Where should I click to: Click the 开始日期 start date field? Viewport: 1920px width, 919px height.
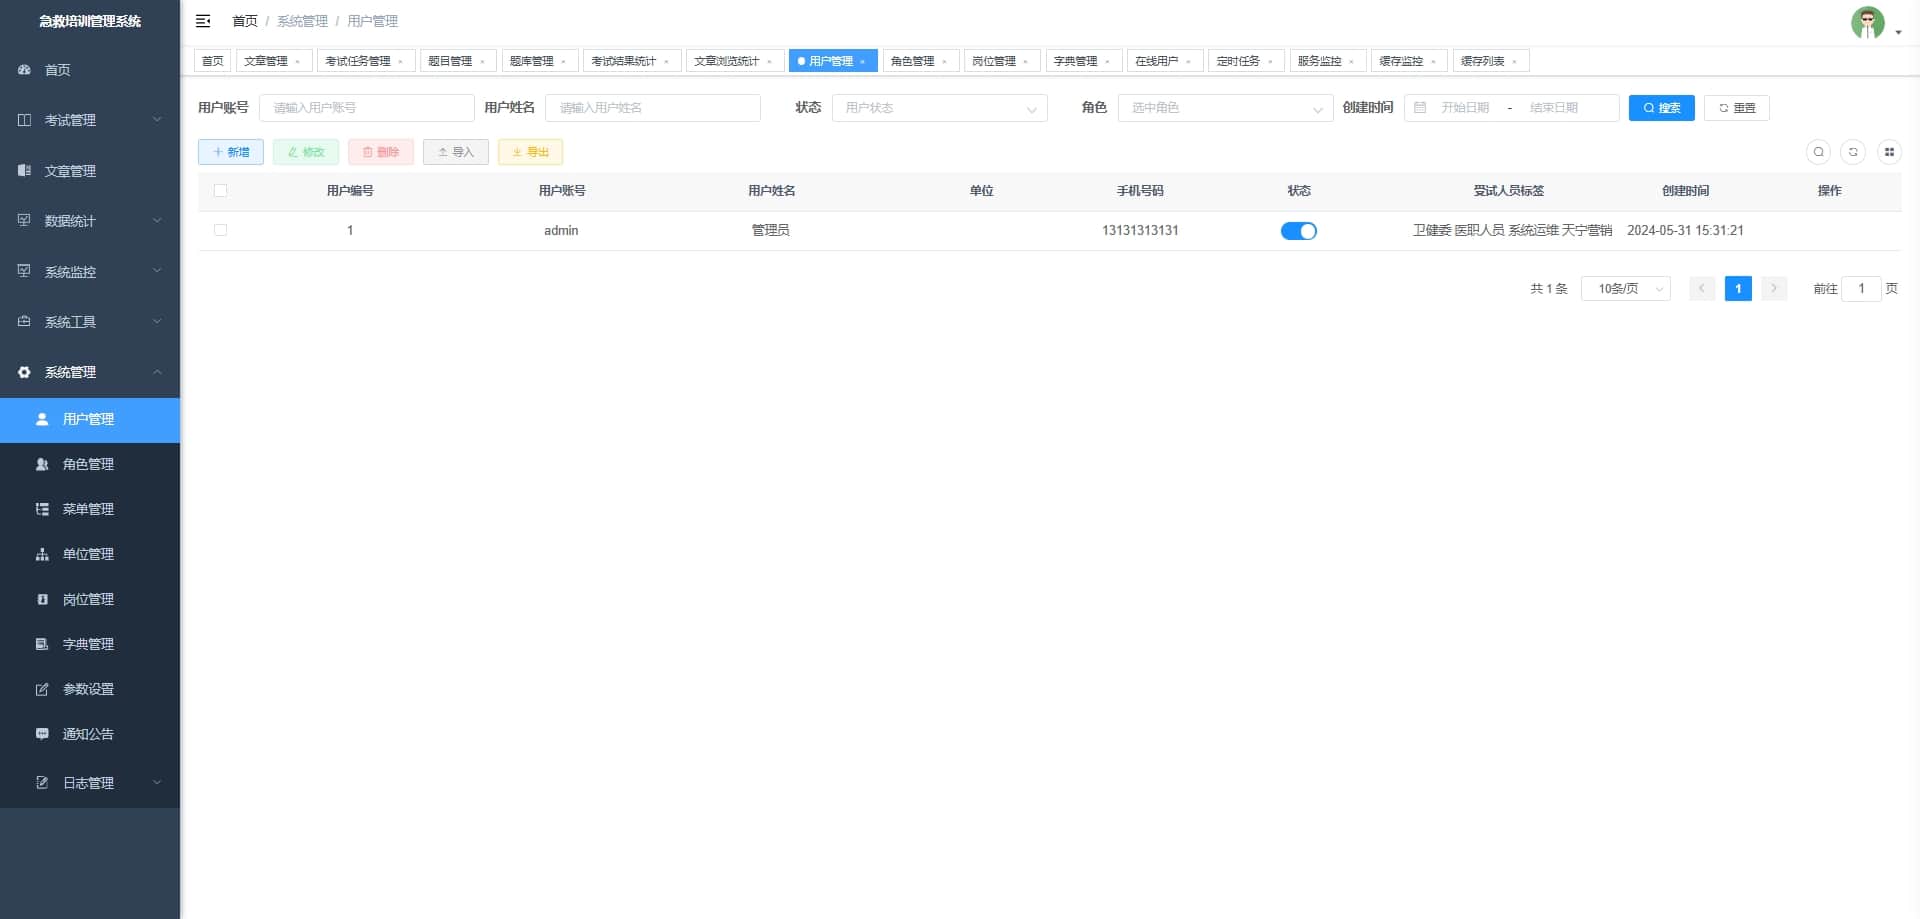[x=1465, y=108]
